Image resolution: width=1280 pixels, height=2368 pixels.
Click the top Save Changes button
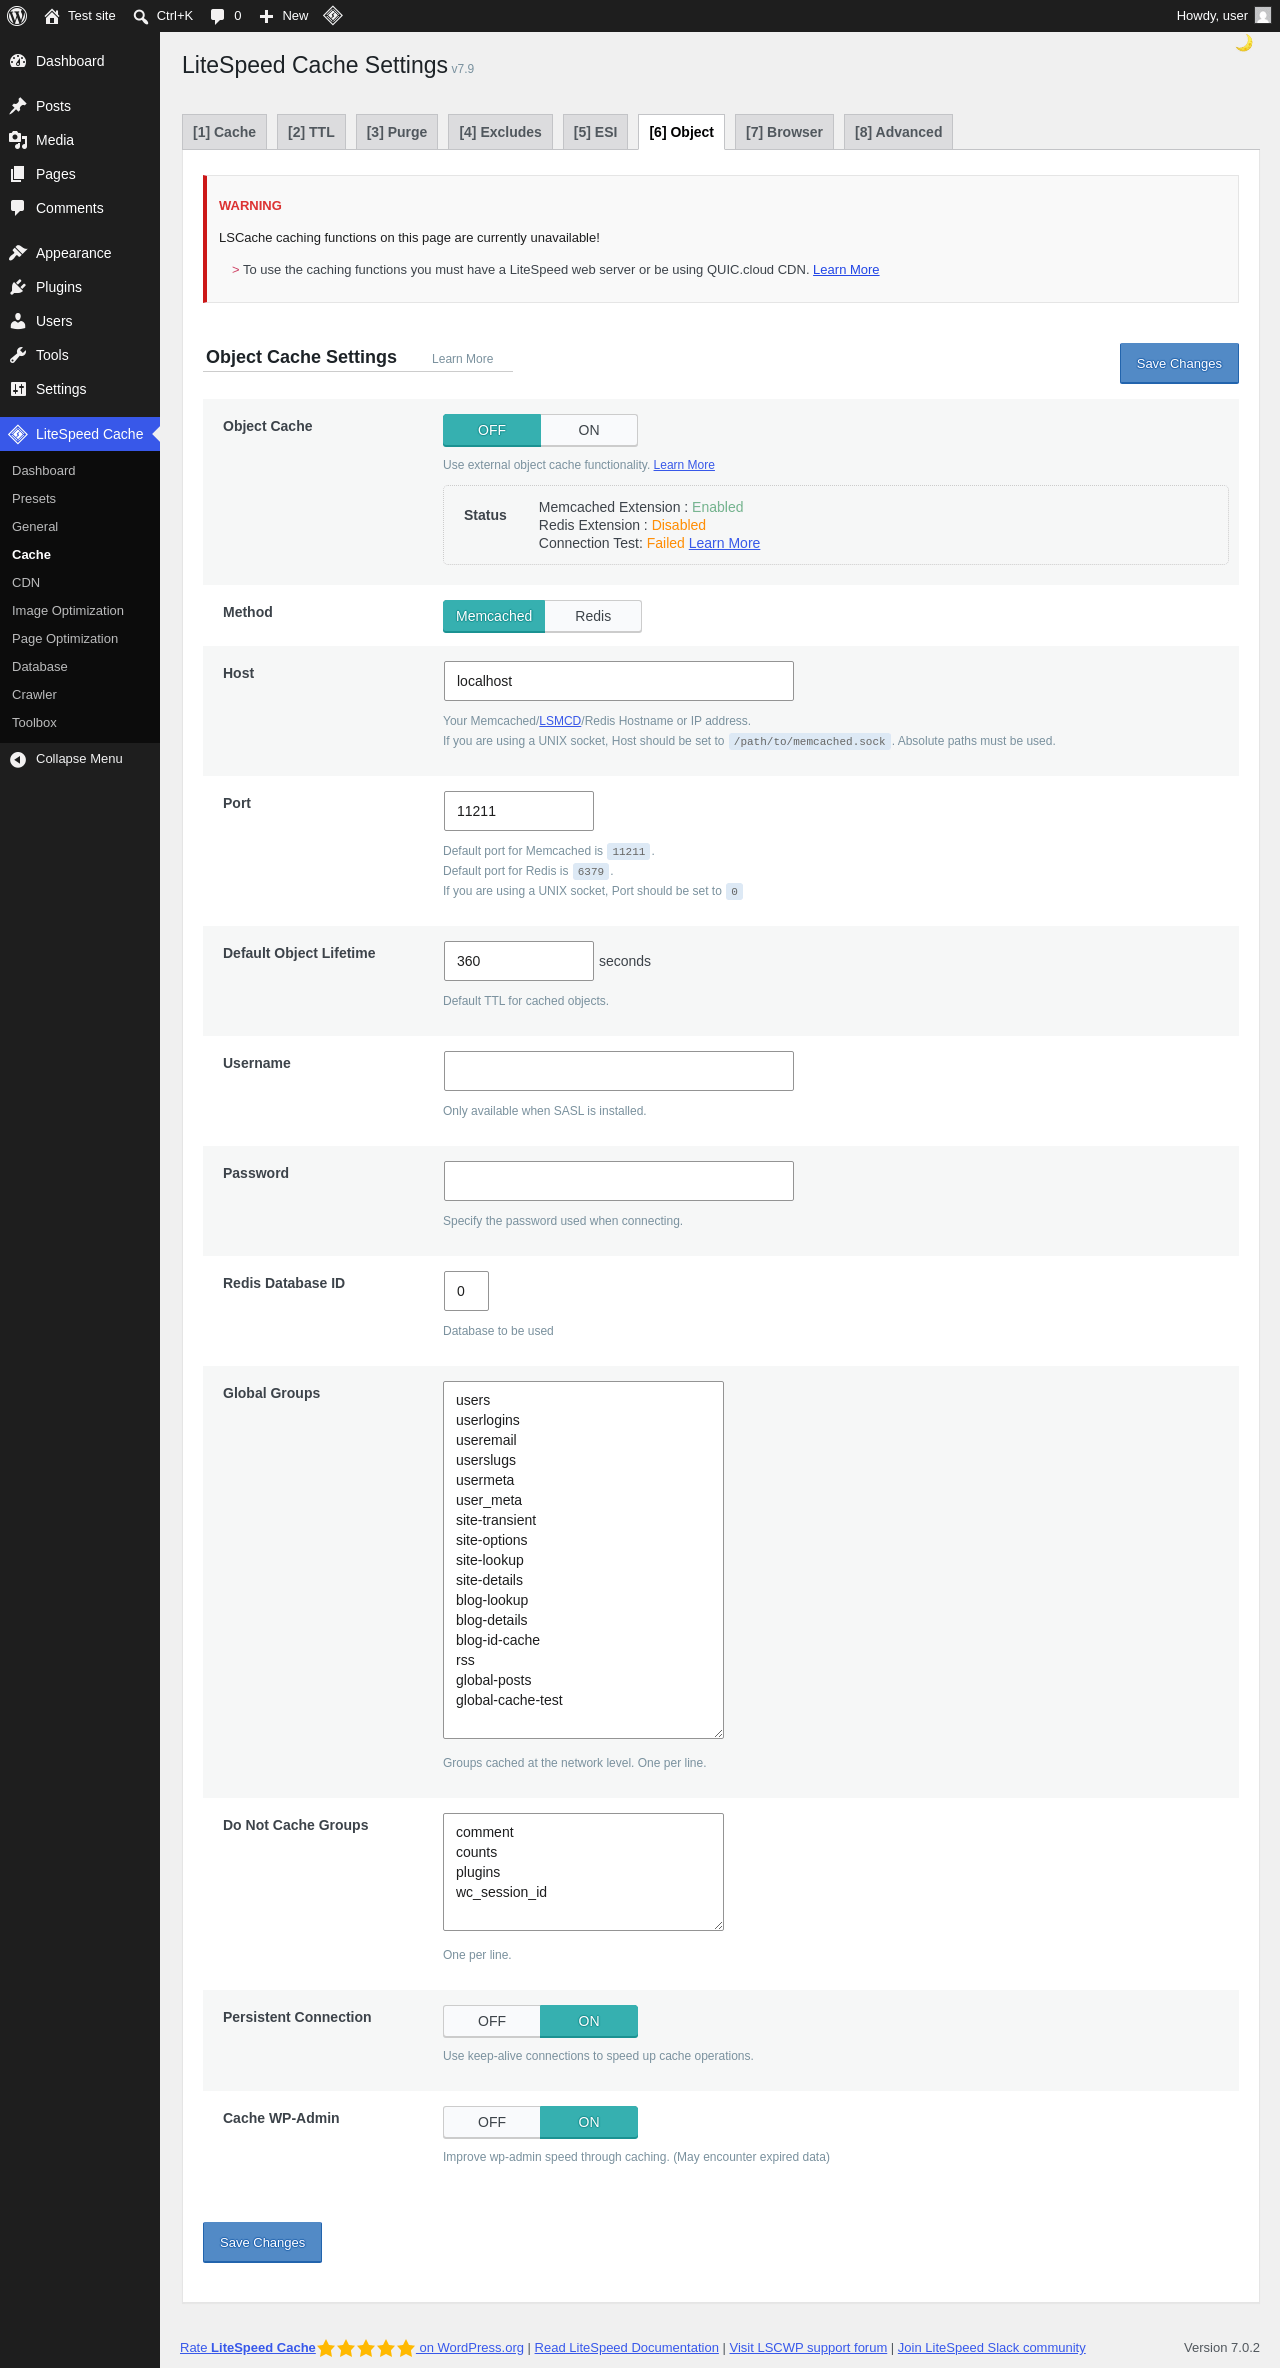tap(1179, 364)
